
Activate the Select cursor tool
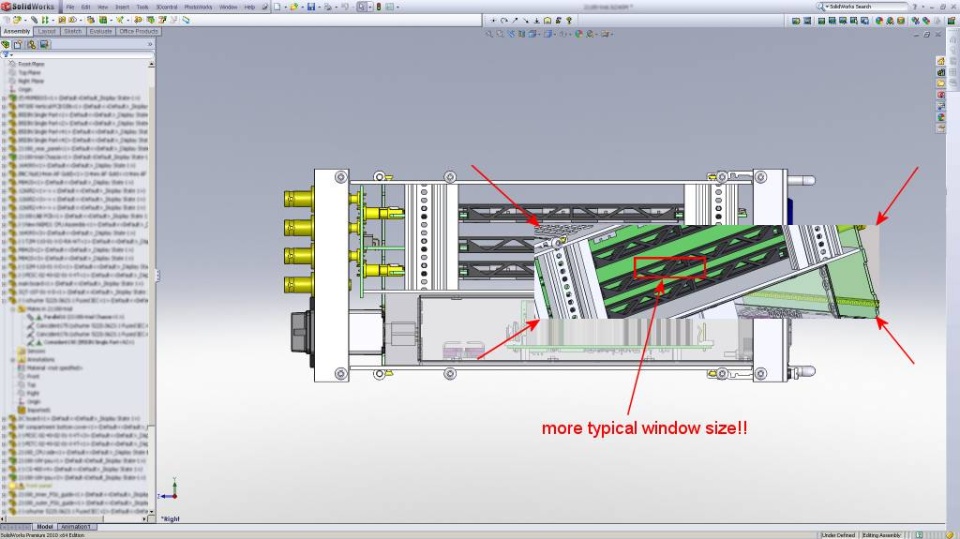(x=362, y=7)
